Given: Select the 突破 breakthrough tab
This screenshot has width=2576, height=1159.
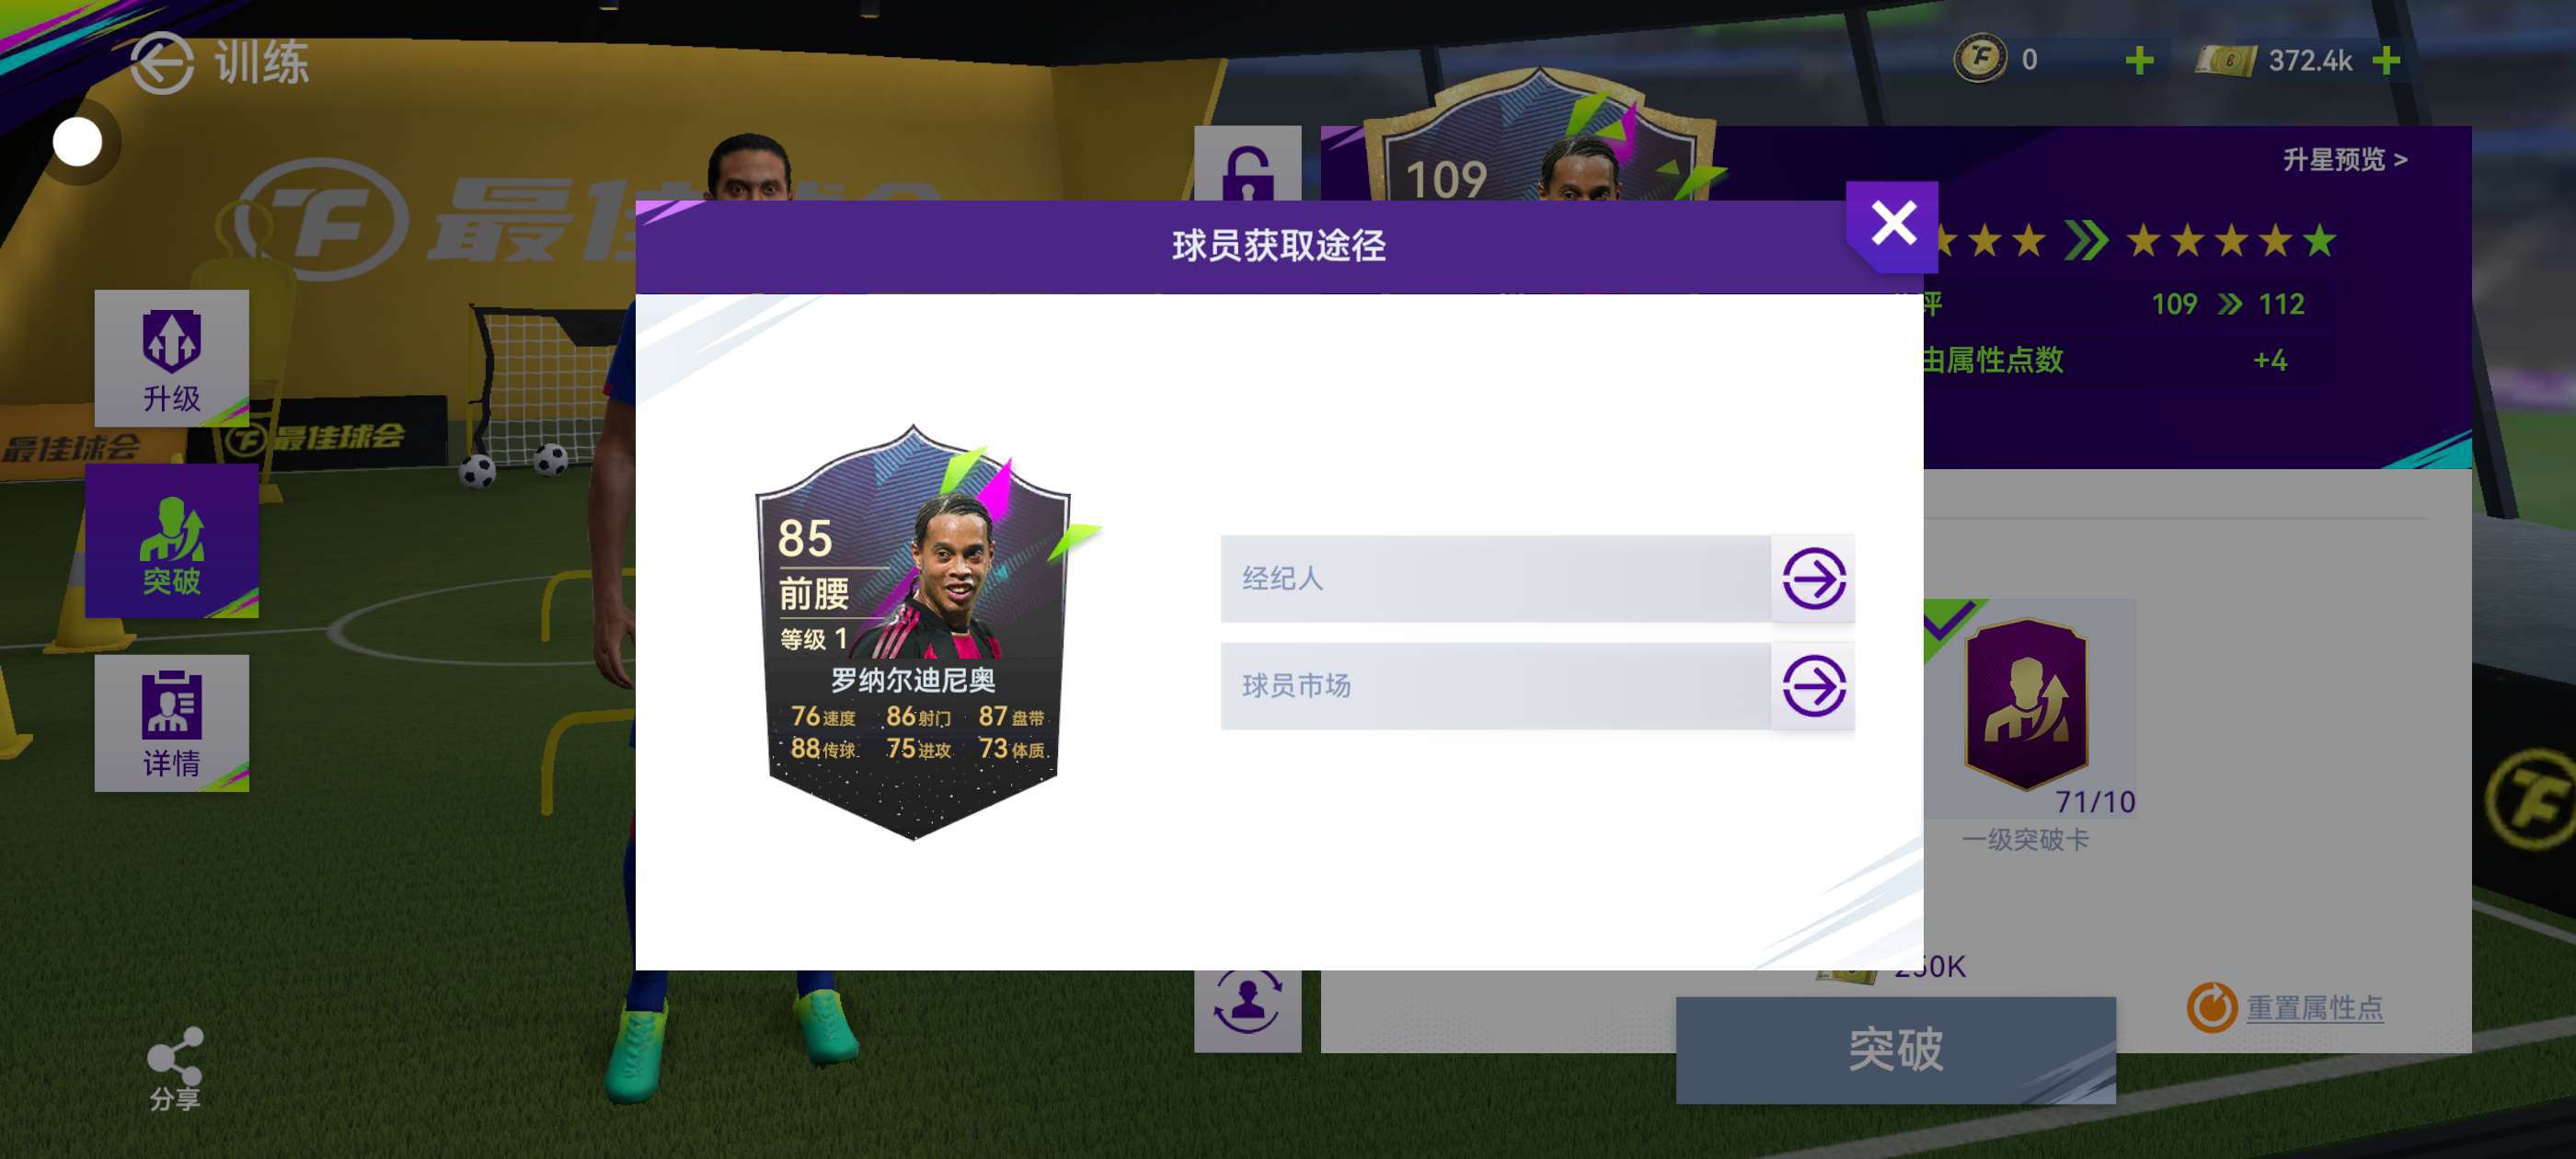Looking at the screenshot, I should tap(172, 541).
